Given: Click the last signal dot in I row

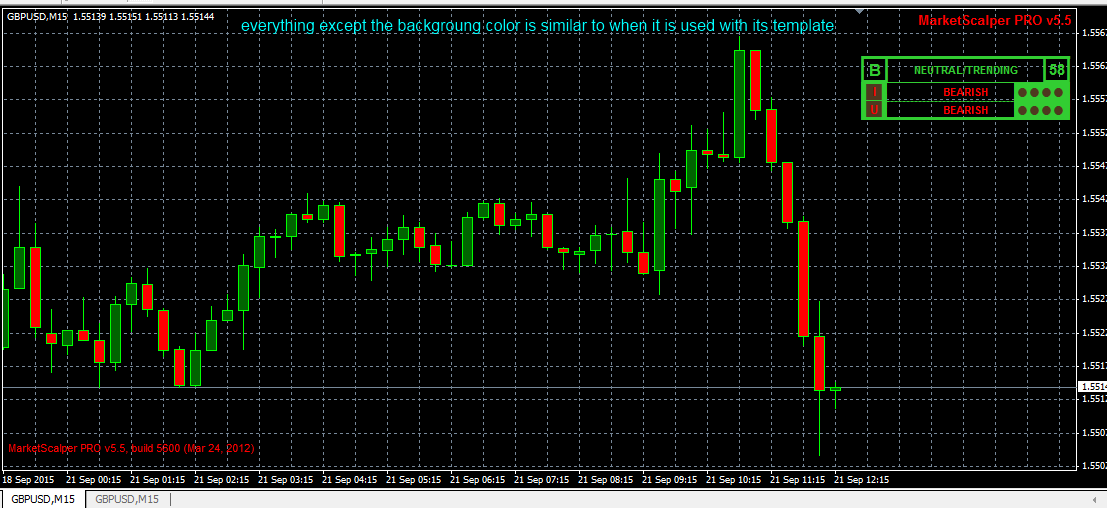Looking at the screenshot, I should coord(1058,92).
